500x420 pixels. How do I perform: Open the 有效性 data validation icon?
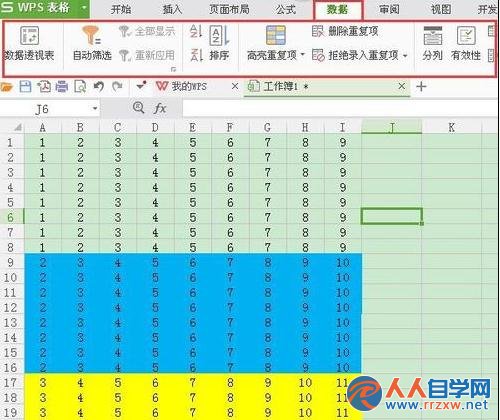466,43
